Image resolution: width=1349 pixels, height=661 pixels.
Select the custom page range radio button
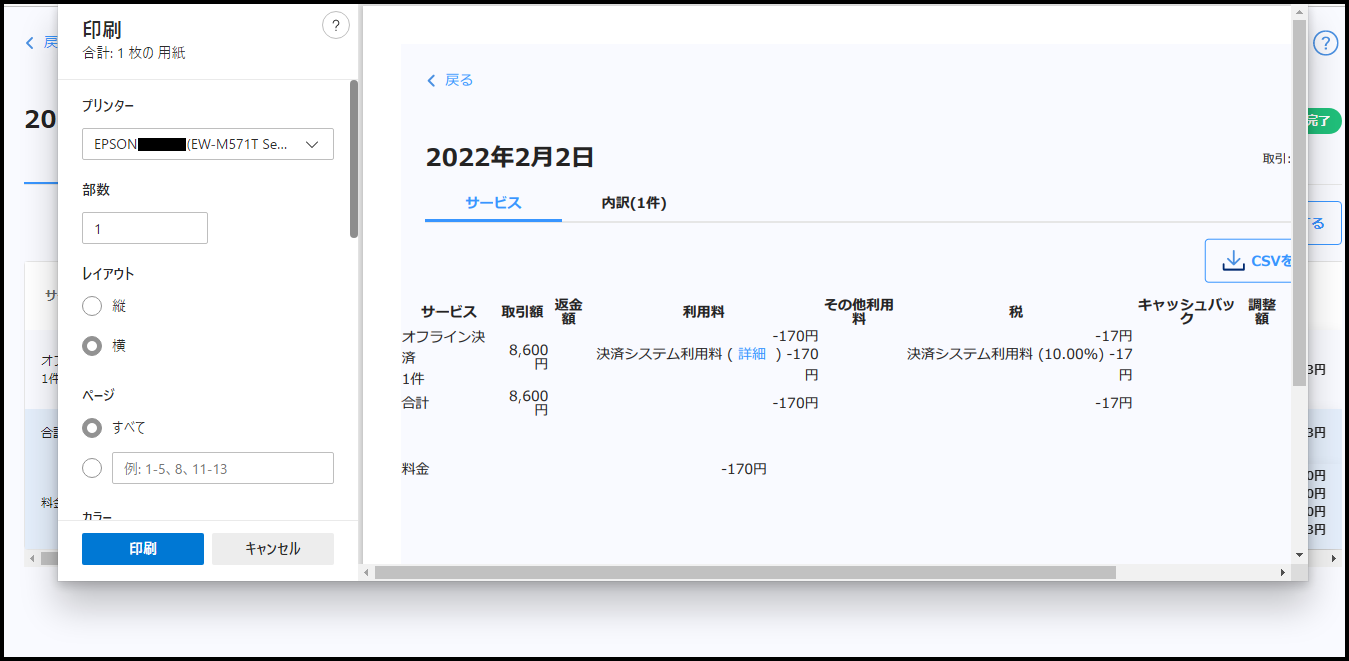[92, 468]
